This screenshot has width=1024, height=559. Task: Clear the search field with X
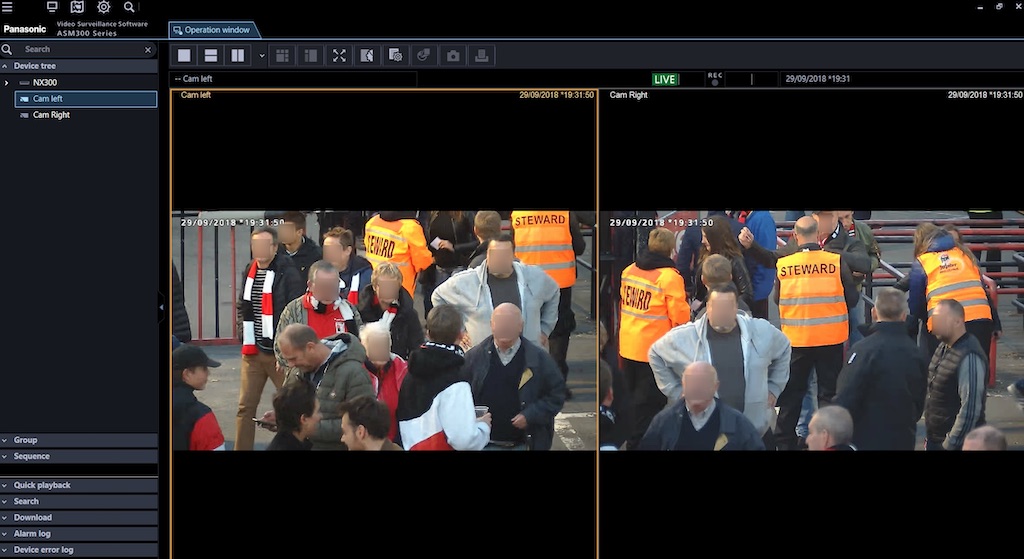(x=148, y=49)
